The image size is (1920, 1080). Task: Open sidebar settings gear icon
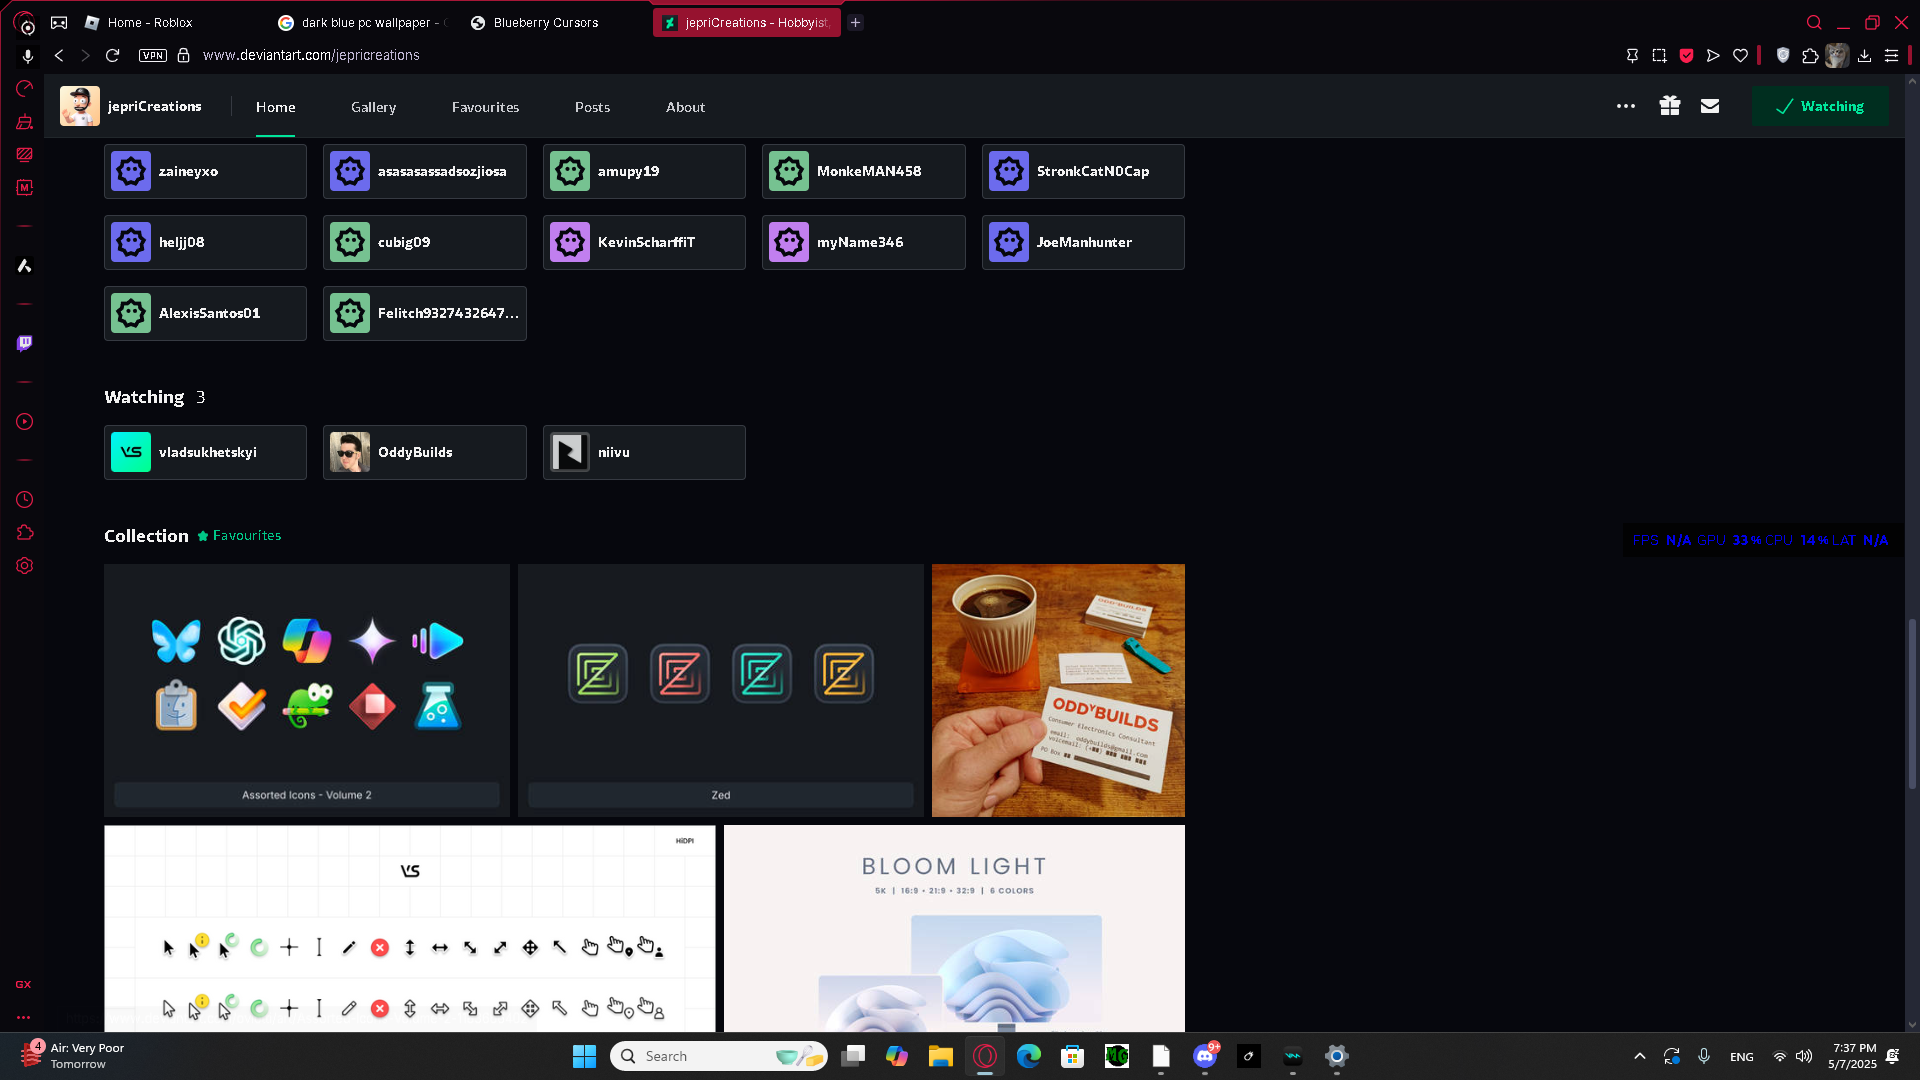coord(25,566)
